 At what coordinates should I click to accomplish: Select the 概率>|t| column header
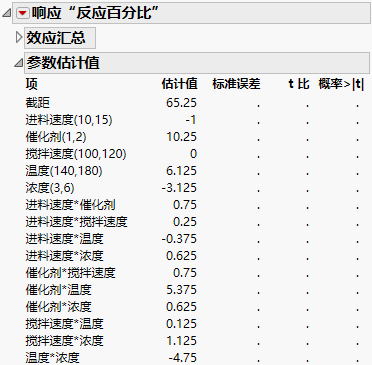click(x=341, y=84)
